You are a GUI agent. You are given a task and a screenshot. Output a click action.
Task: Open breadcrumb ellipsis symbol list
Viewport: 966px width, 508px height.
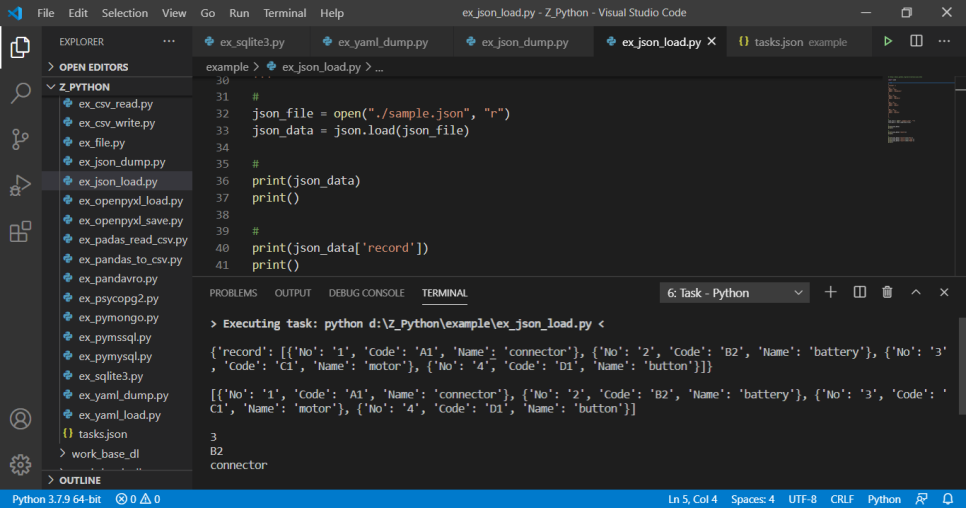click(x=380, y=67)
